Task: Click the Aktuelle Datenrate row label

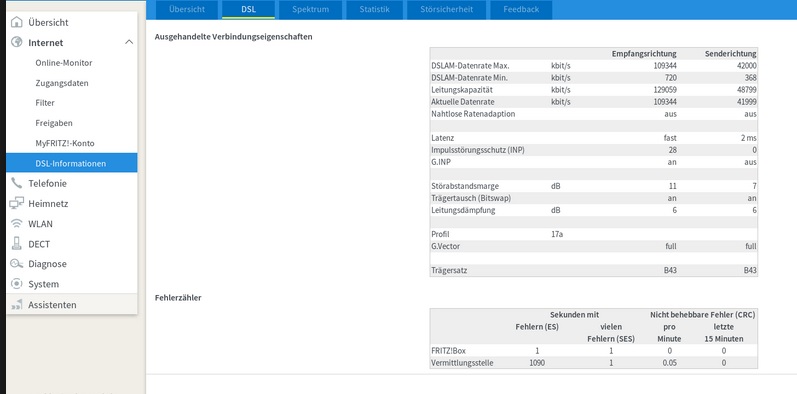Action: pyautogui.click(x=463, y=102)
